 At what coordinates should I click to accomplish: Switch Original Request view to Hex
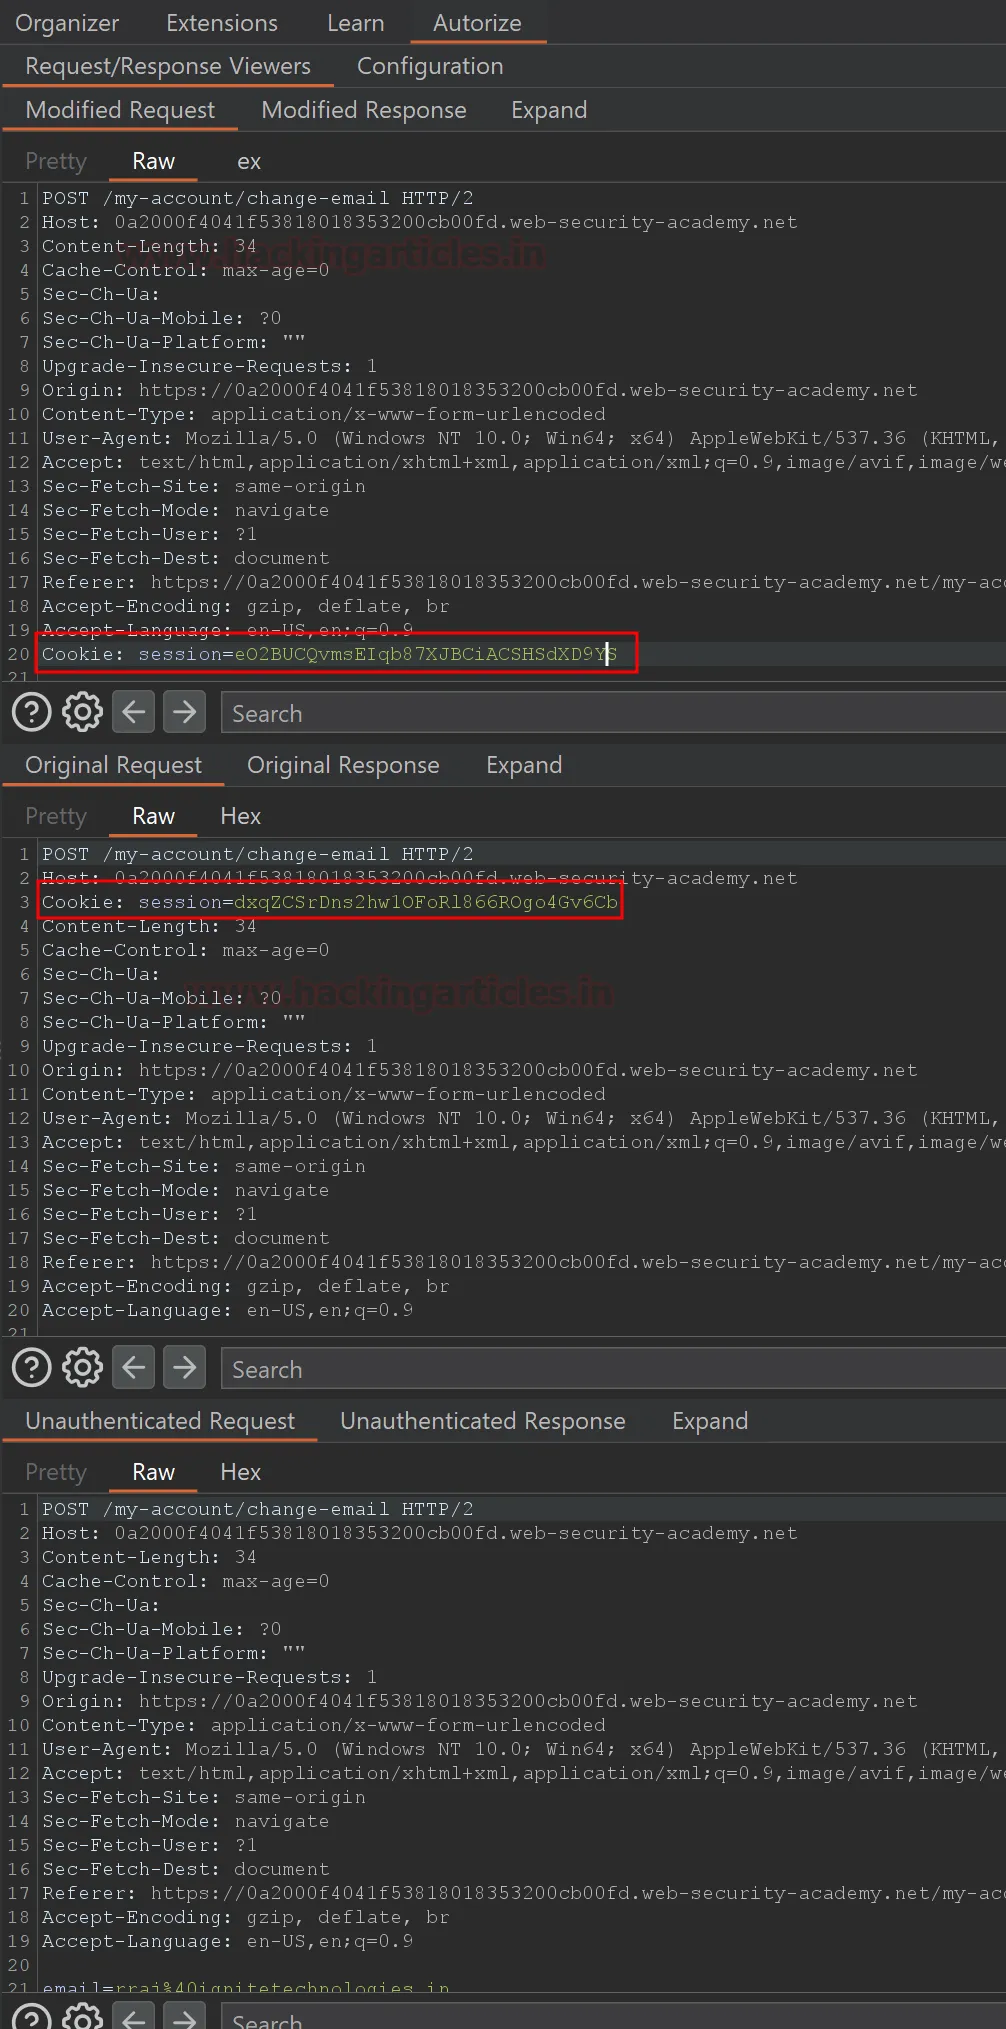point(240,816)
